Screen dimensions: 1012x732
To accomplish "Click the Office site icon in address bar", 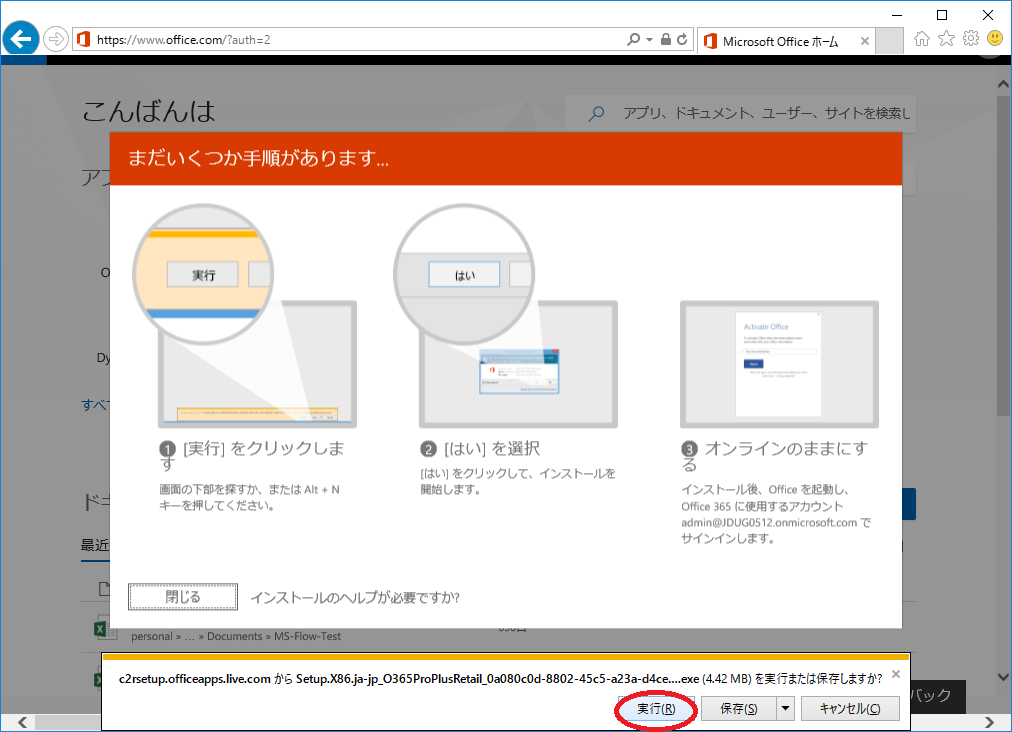I will coord(83,39).
